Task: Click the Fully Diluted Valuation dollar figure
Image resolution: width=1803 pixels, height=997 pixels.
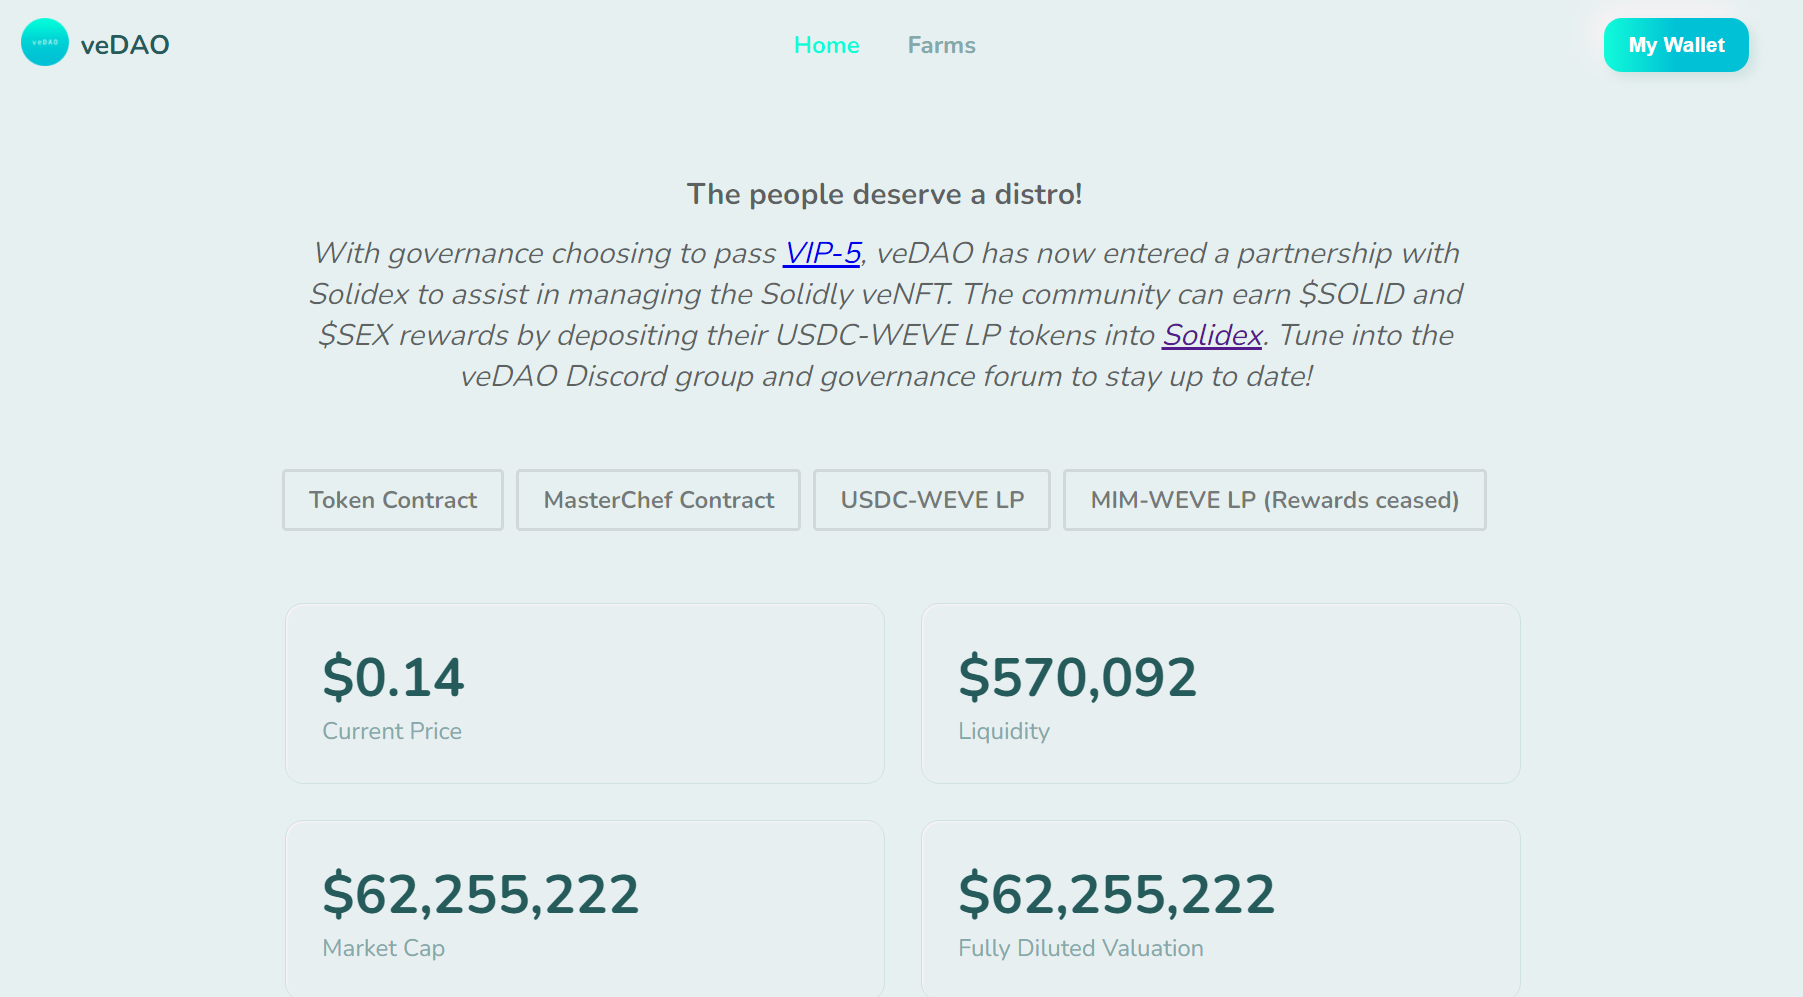Action: point(1116,894)
